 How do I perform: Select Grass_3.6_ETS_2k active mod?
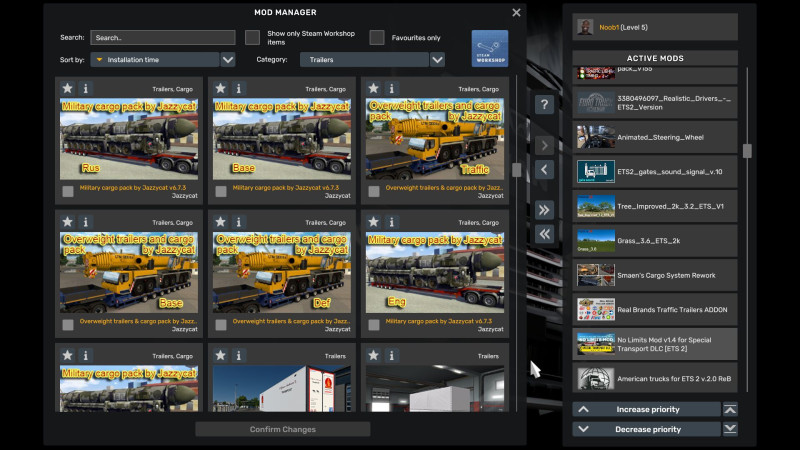tap(655, 241)
